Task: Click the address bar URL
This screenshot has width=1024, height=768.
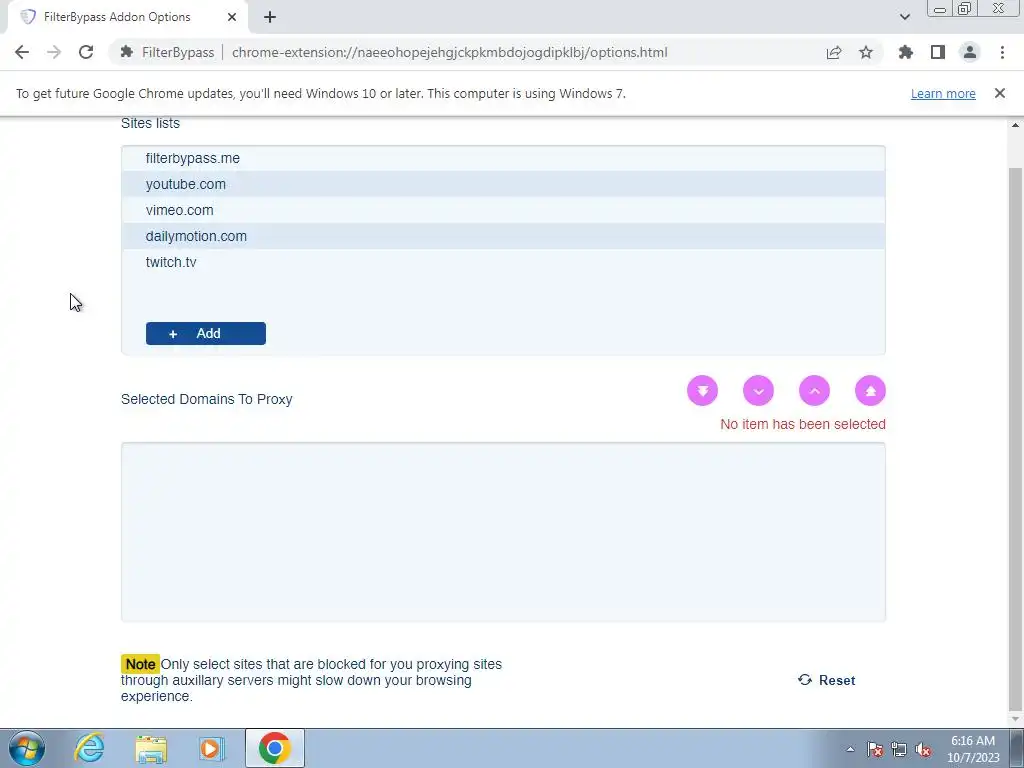Action: pyautogui.click(x=449, y=52)
